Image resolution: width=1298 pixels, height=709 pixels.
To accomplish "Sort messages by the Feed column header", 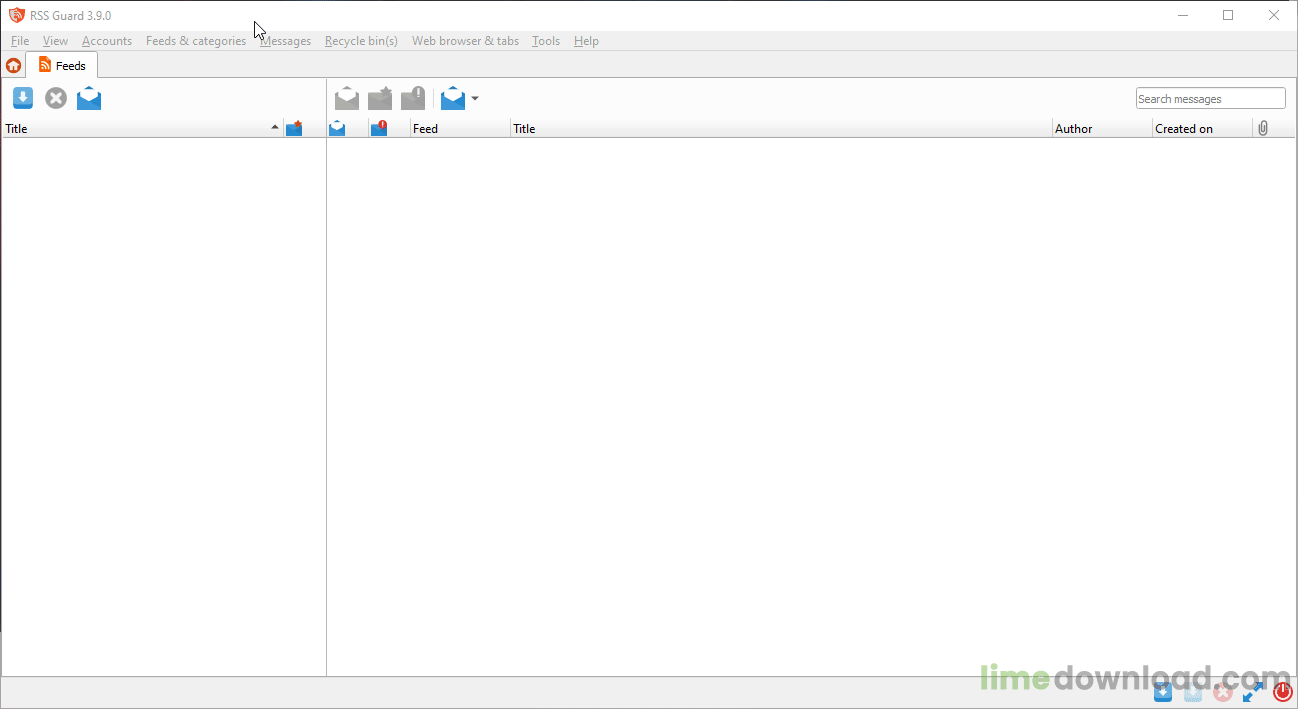I will tap(460, 128).
